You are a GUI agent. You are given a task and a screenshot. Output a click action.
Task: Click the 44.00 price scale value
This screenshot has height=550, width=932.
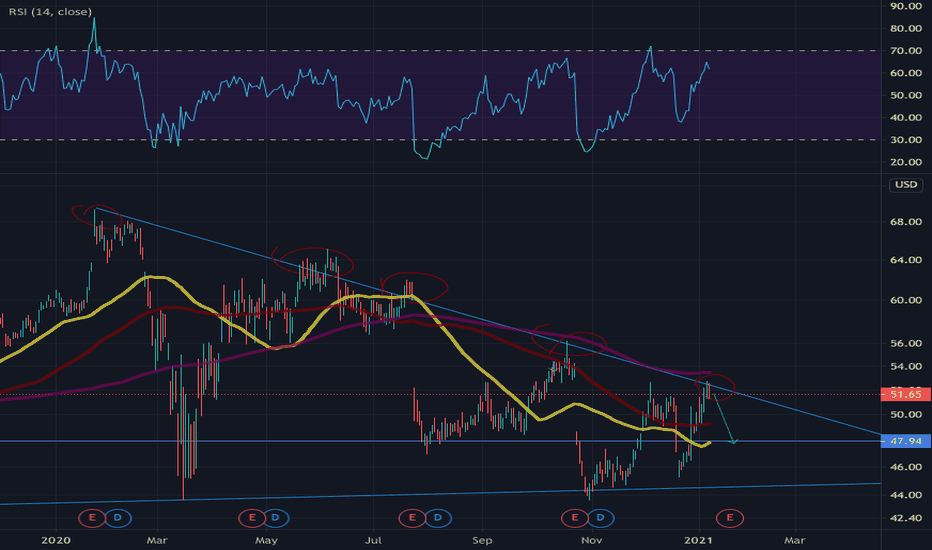(906, 495)
